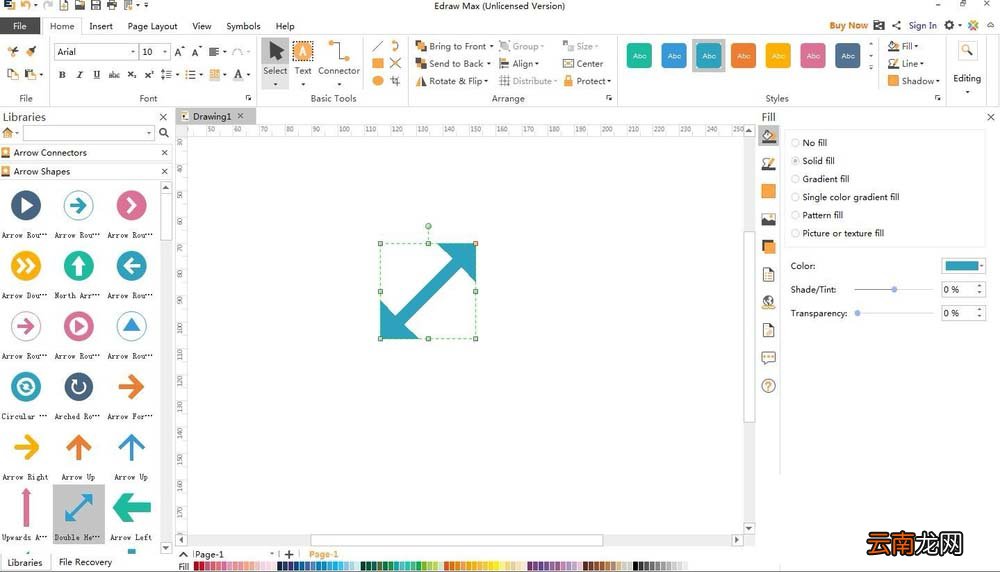This screenshot has height=572, width=1000.
Task: Open the fill Color dropdown
Action: click(x=982, y=266)
